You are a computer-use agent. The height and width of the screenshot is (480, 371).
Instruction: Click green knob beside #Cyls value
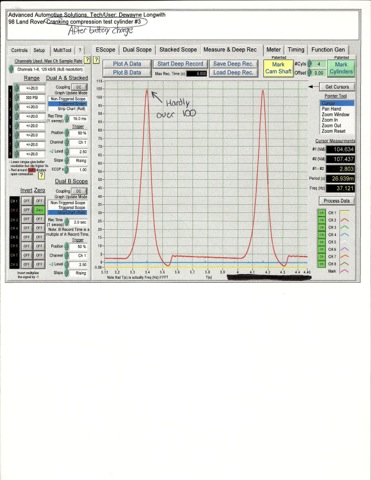(x=310, y=64)
